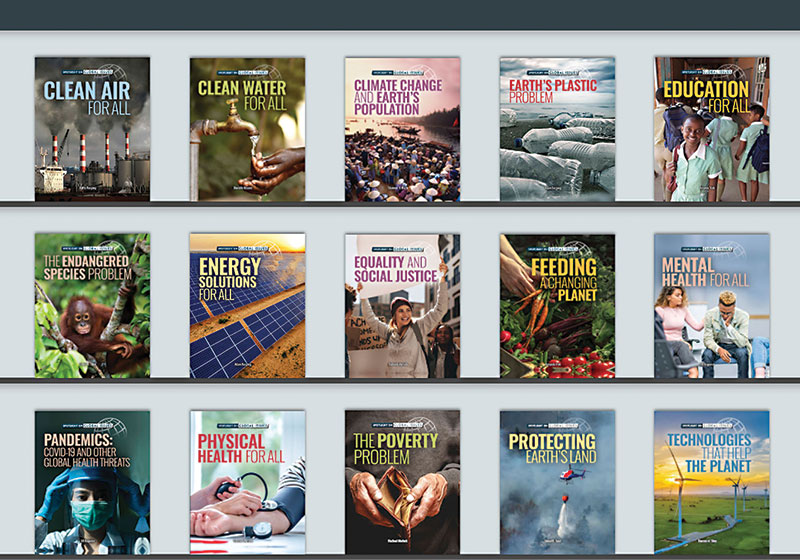Select the Education for All book cover
Viewport: 800px width, 560px height.
[711, 128]
